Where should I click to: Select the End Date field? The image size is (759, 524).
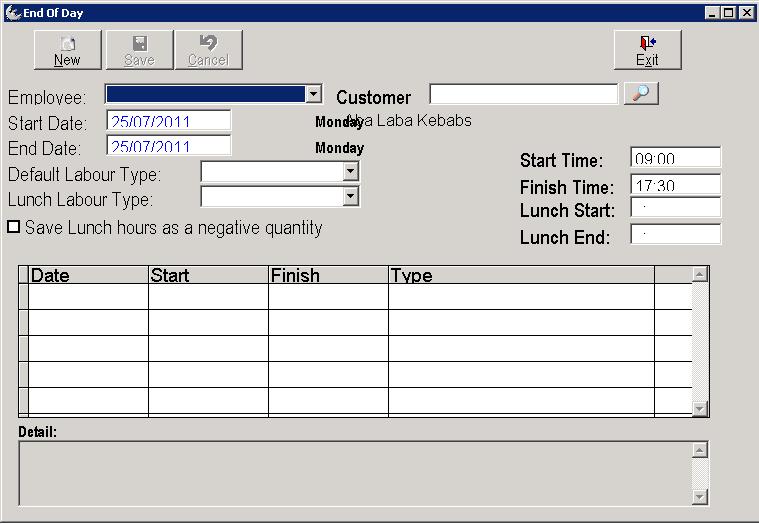(x=169, y=146)
